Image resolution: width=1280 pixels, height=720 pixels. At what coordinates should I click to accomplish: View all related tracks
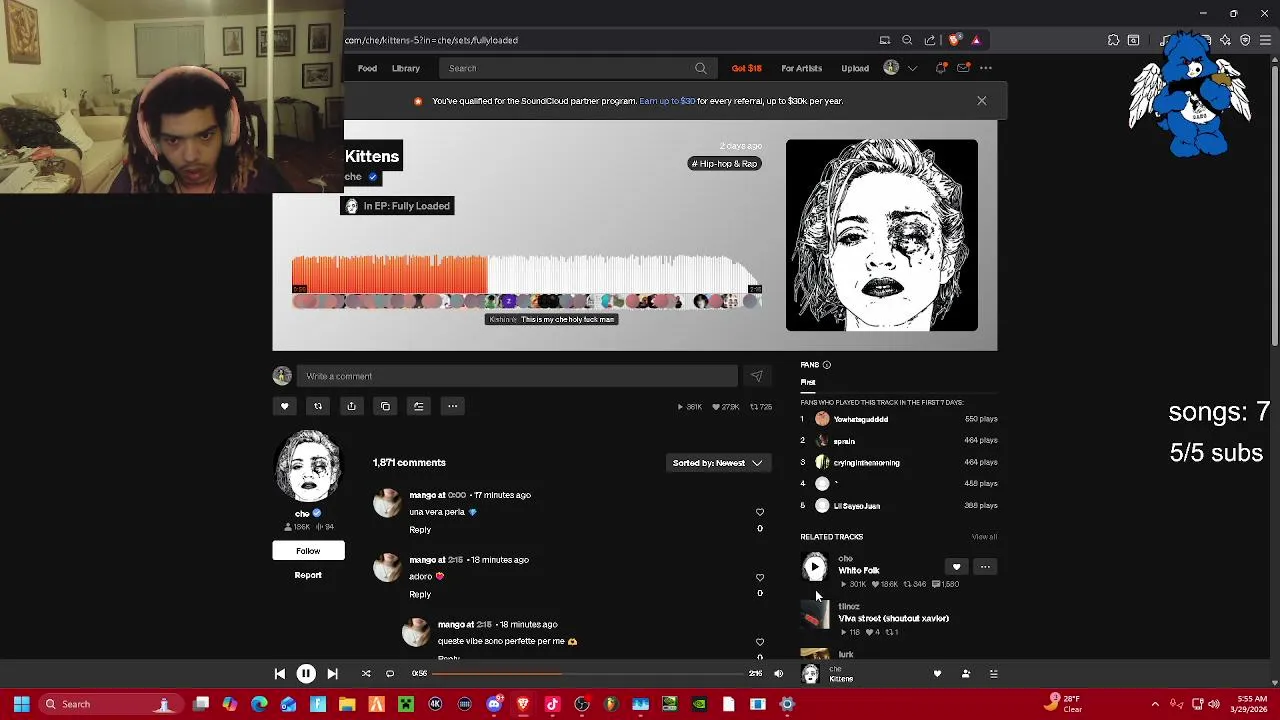(x=984, y=537)
